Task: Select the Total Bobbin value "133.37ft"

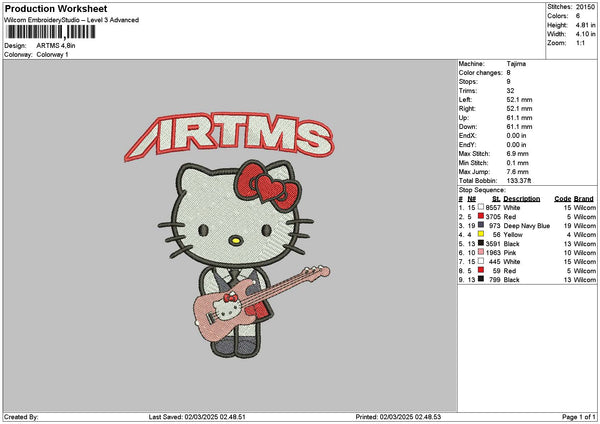Action: [x=519, y=181]
